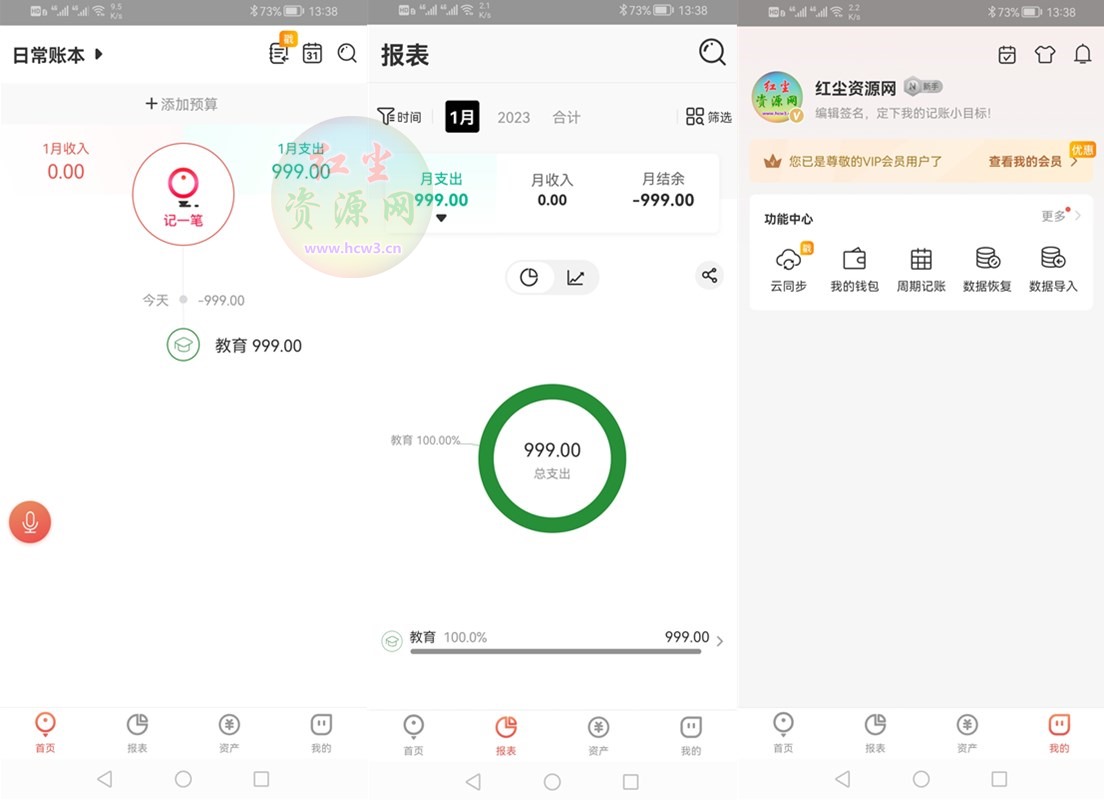The width and height of the screenshot is (1104, 800).
Task: Tap the share icon on report screen
Action: coord(709,275)
